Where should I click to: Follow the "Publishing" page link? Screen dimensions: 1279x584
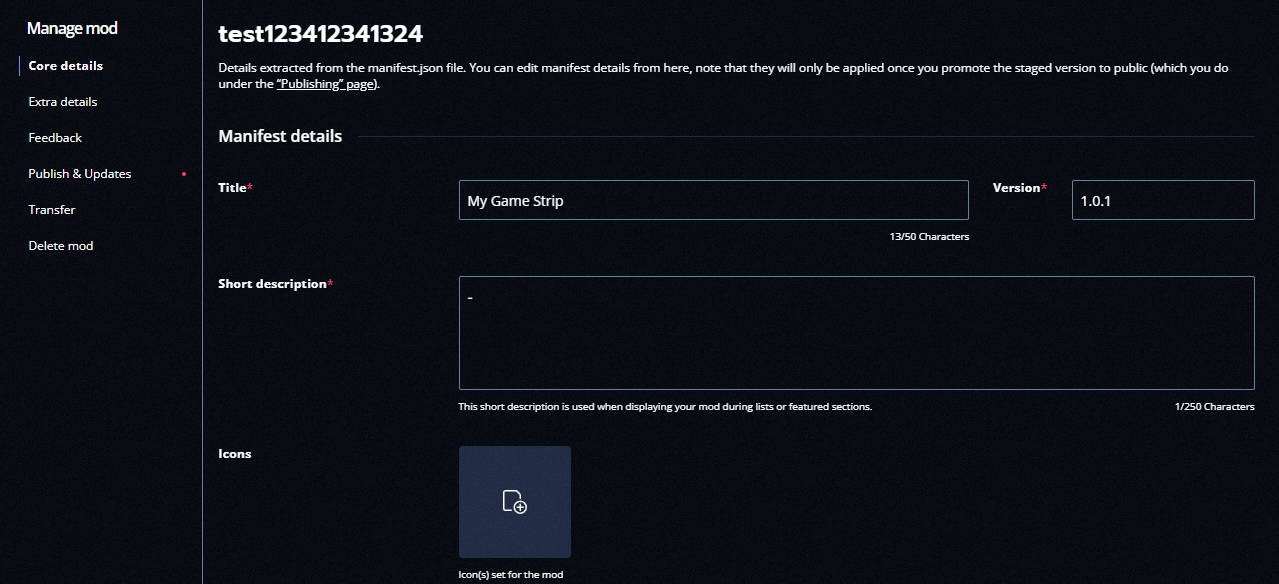click(x=325, y=84)
